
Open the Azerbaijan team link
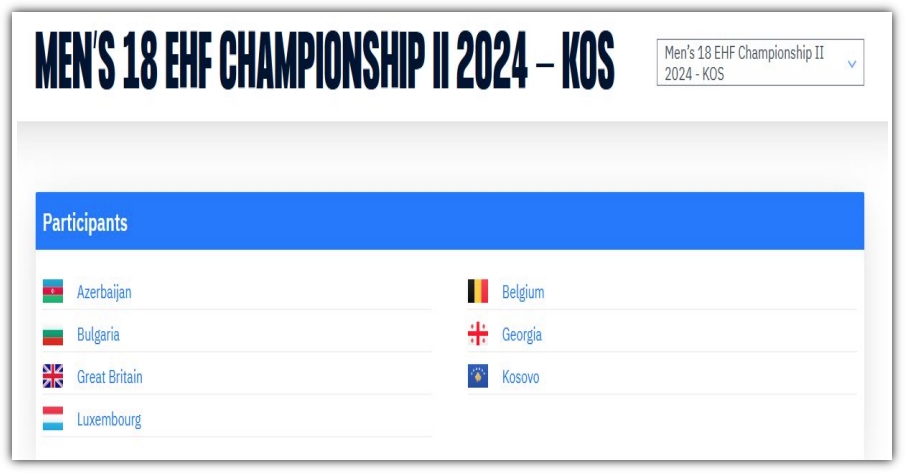[104, 292]
